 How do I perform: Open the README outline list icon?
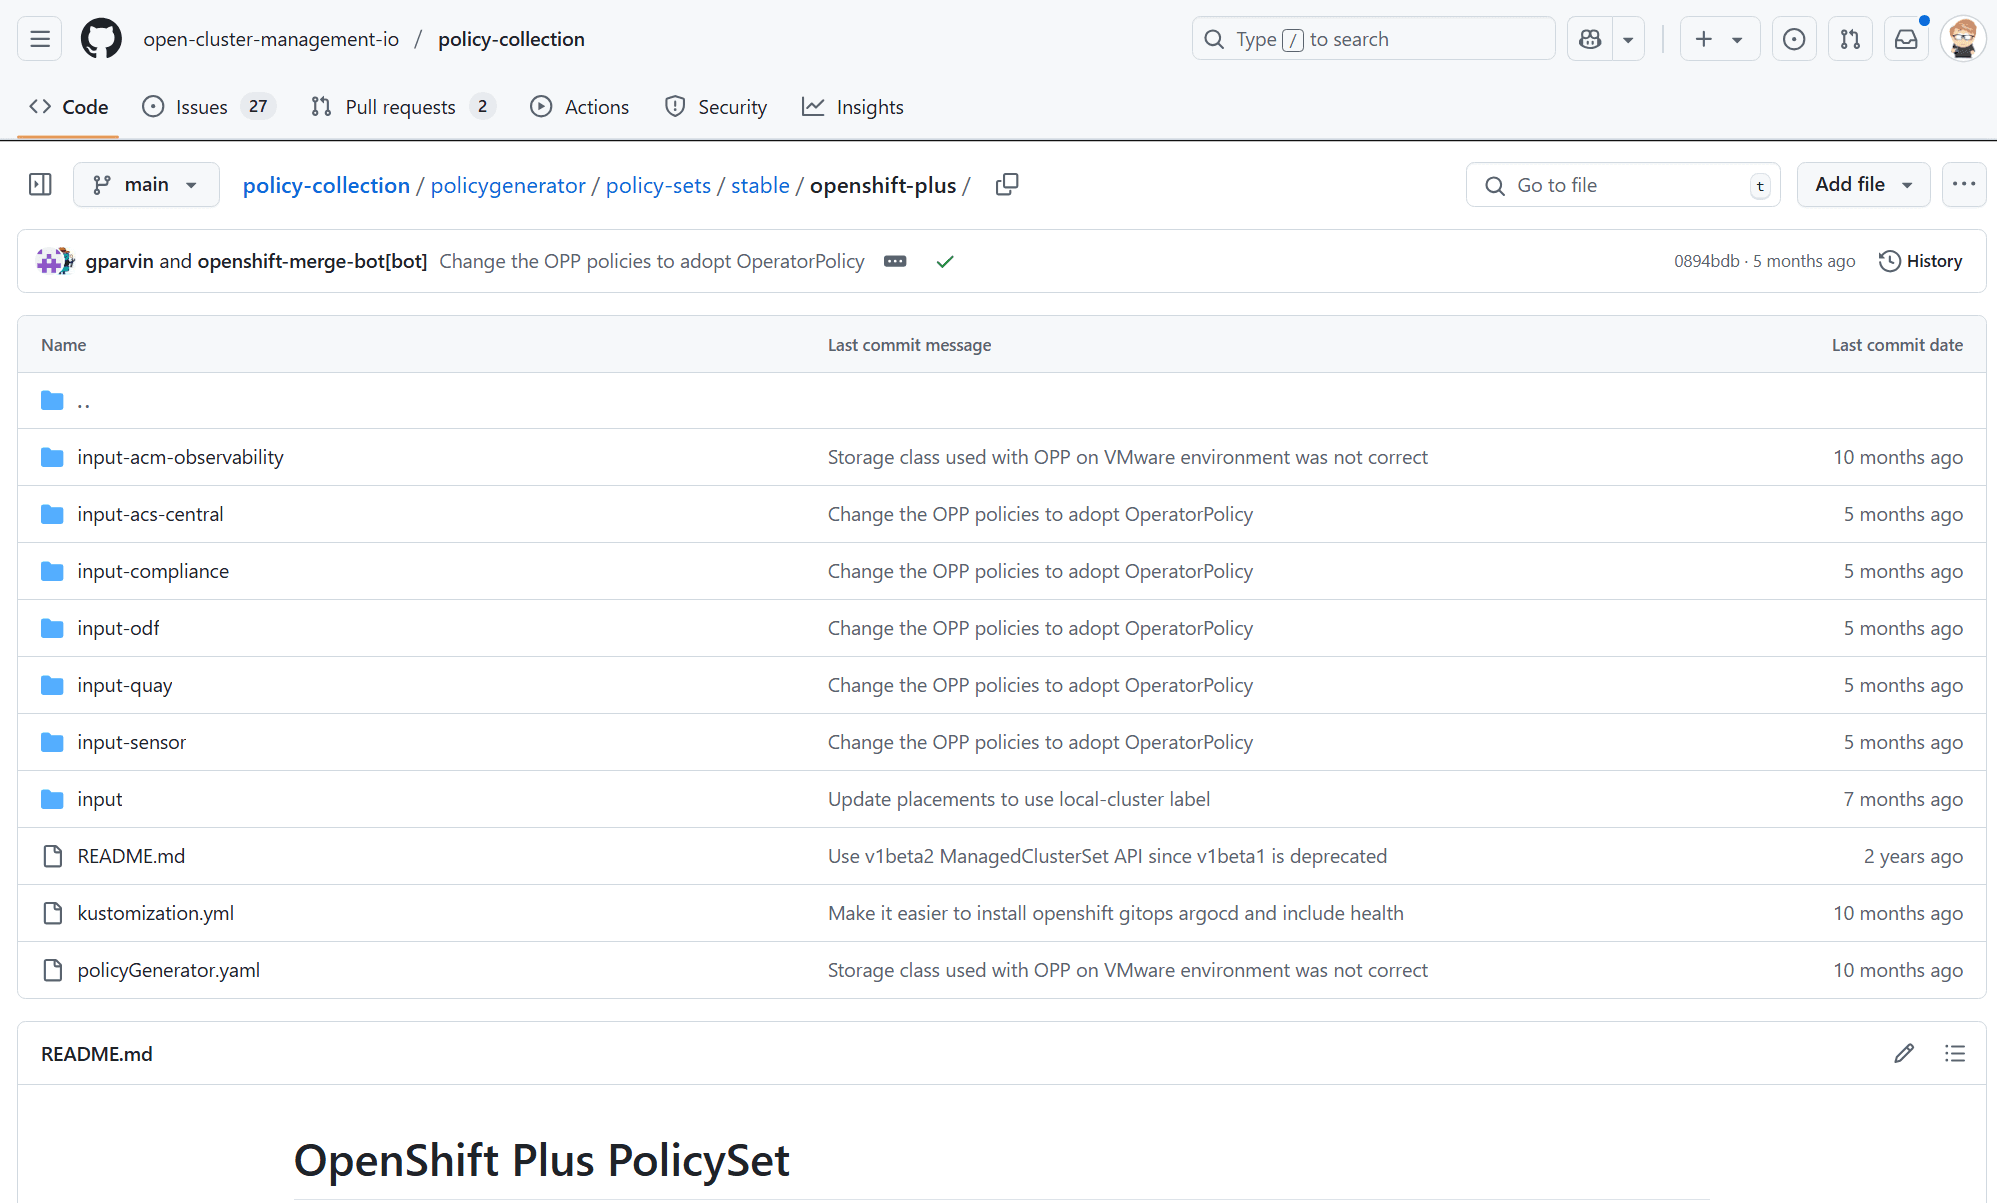(1955, 1053)
